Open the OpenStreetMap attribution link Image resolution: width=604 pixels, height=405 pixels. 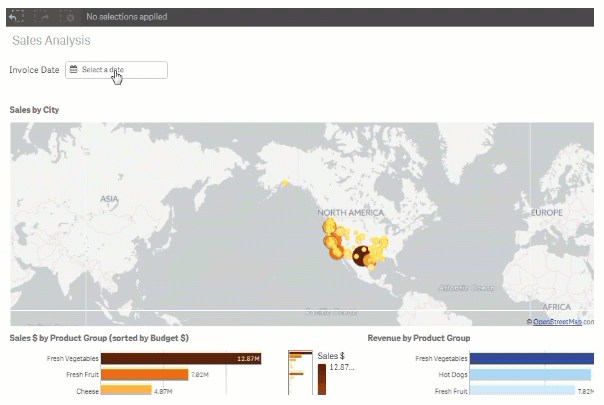[x=557, y=321]
